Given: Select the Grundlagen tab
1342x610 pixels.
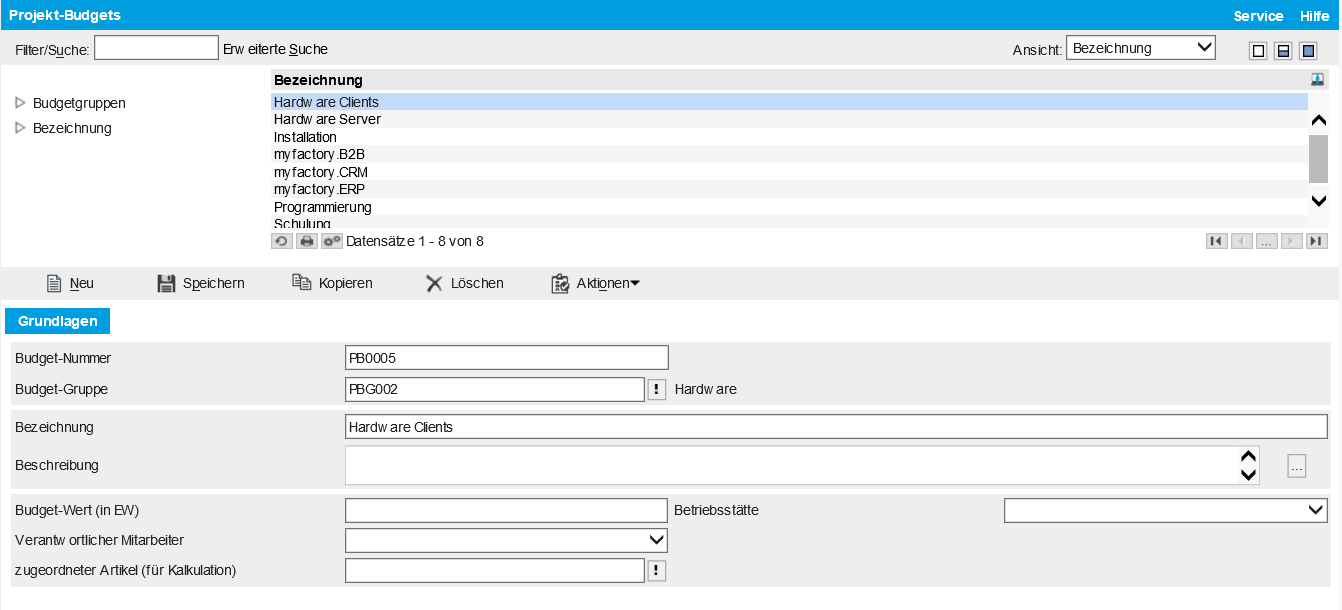Looking at the screenshot, I should coord(58,321).
